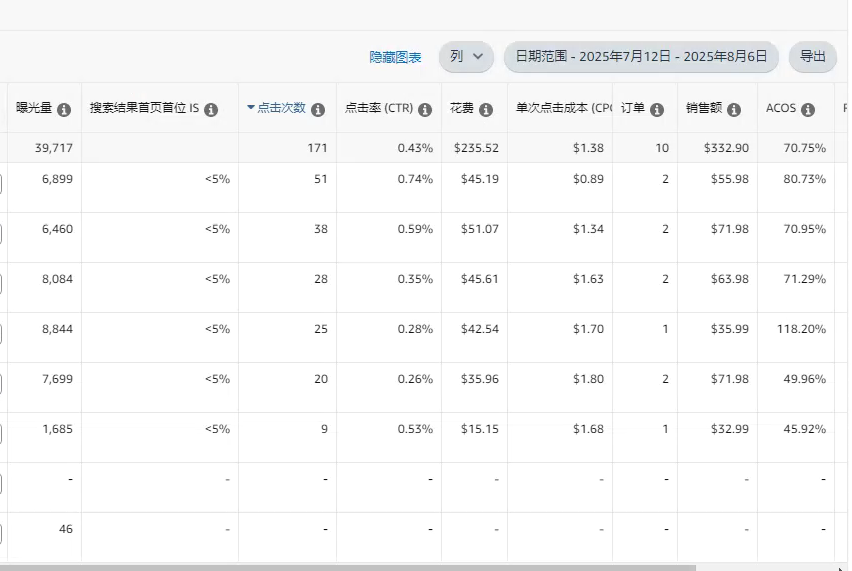Click info icon next to 订单 header
Viewport: 852px width, 571px height.
coord(657,110)
